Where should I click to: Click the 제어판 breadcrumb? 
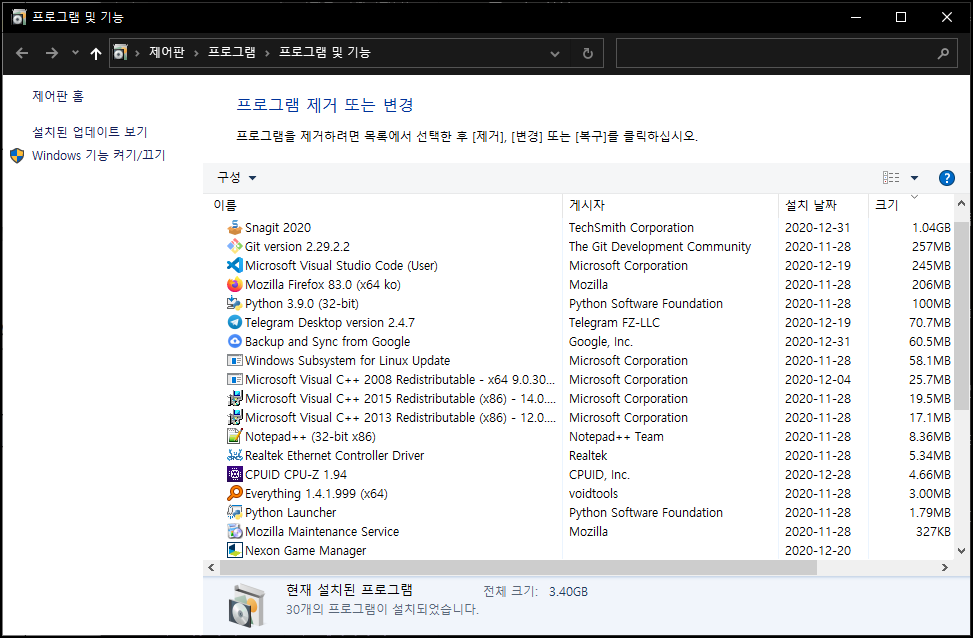click(166, 53)
